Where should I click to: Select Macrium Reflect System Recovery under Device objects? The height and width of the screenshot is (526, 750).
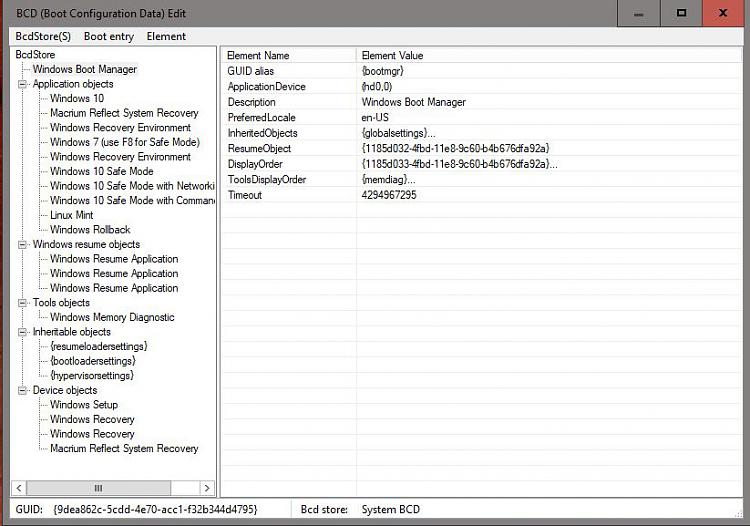click(124, 449)
